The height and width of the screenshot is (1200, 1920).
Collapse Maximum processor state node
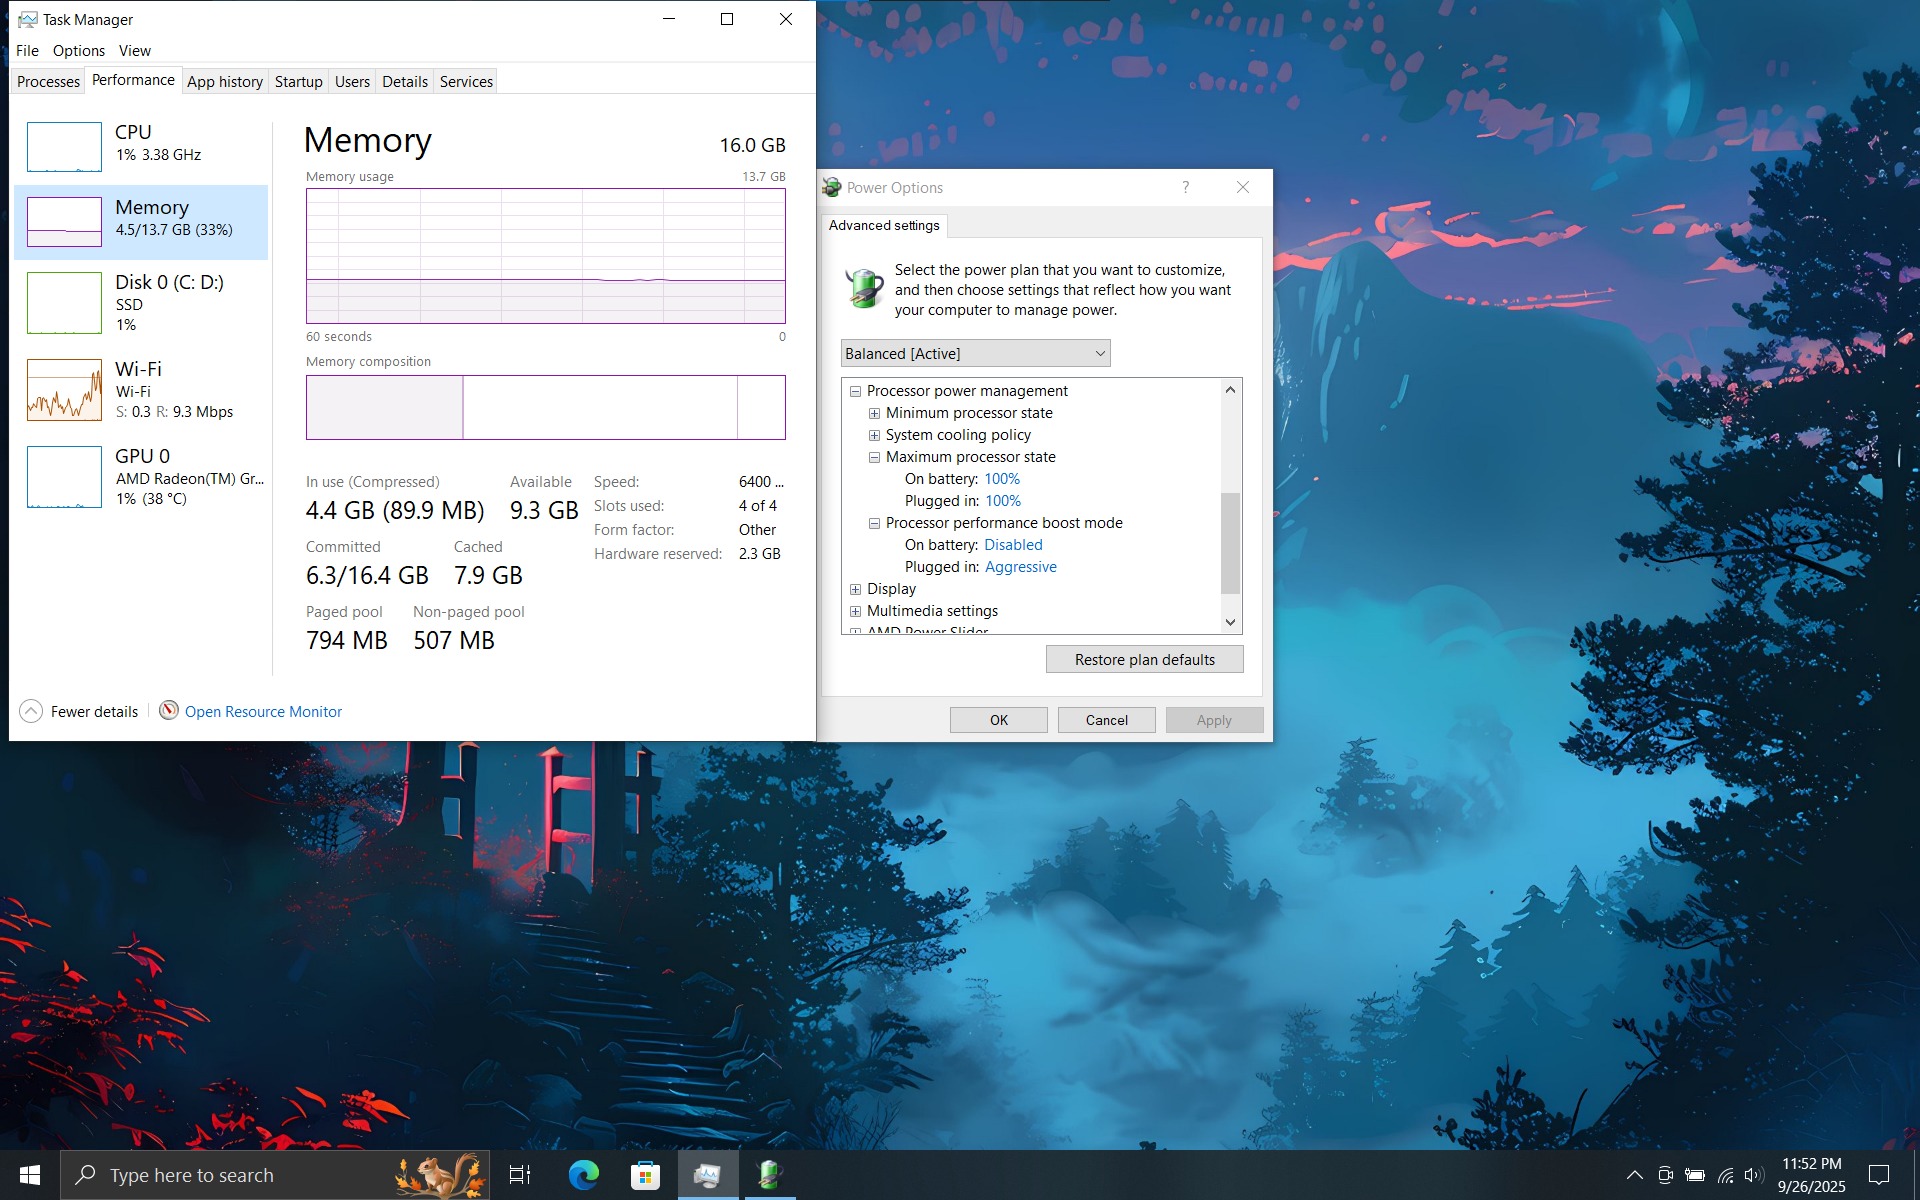tap(874, 457)
